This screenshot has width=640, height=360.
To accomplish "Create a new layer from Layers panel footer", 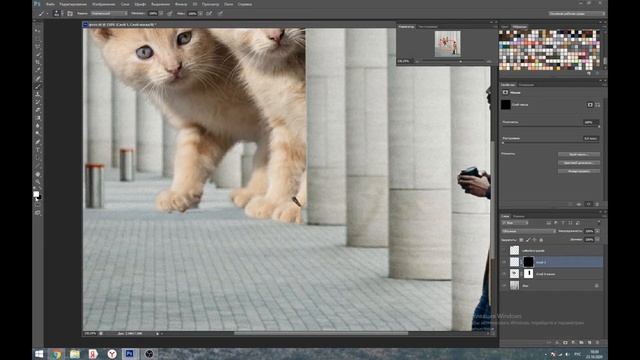I will (x=589, y=343).
